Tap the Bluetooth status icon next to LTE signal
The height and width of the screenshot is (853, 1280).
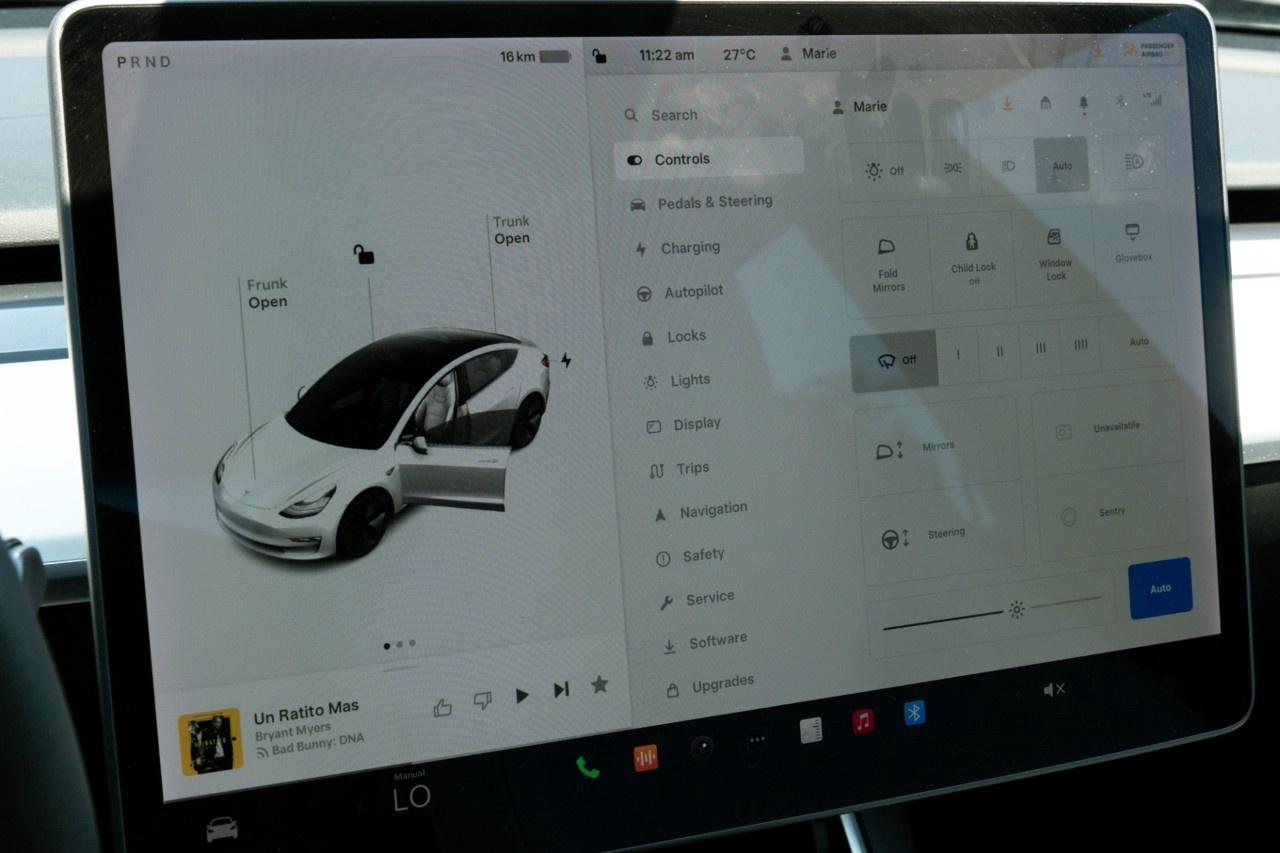point(1122,101)
